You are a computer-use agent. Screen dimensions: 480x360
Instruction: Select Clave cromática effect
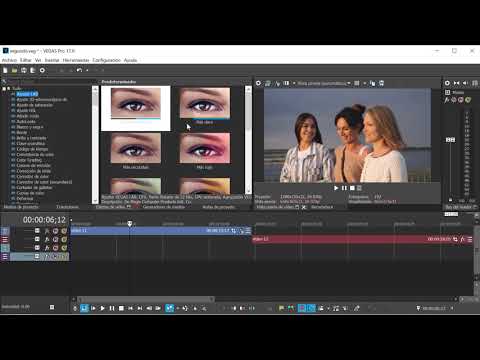point(31,144)
